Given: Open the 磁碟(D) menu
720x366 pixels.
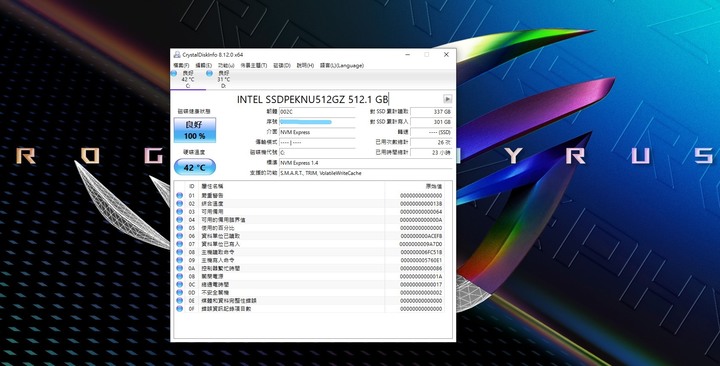Looking at the screenshot, I should tap(282, 66).
